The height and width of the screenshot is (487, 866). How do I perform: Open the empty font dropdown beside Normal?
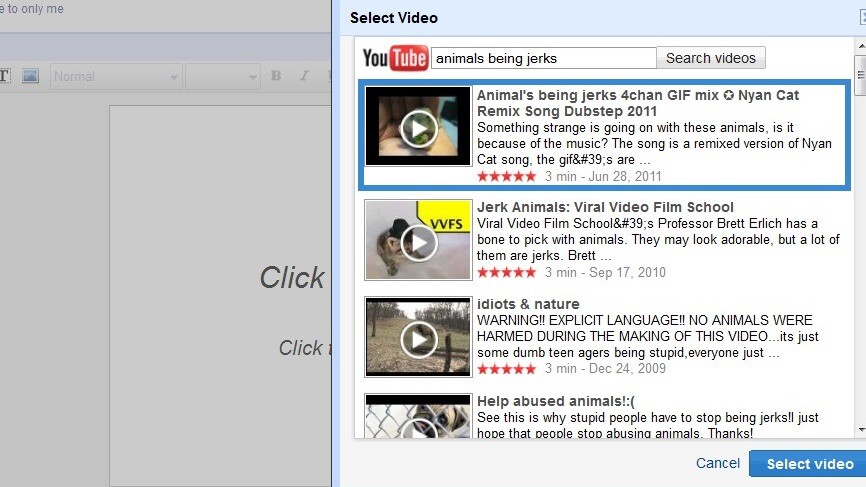click(222, 76)
